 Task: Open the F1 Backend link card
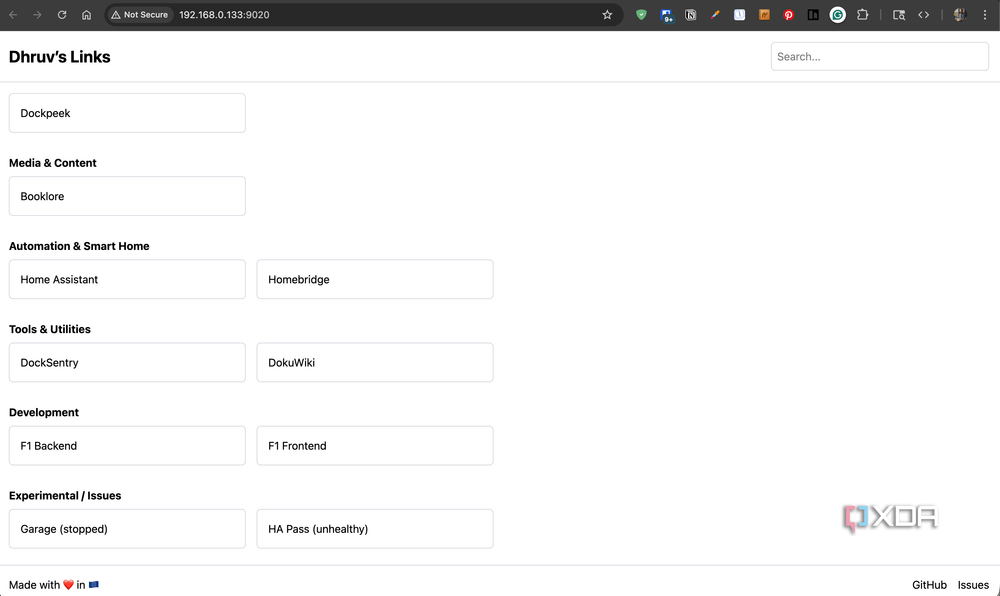(127, 446)
